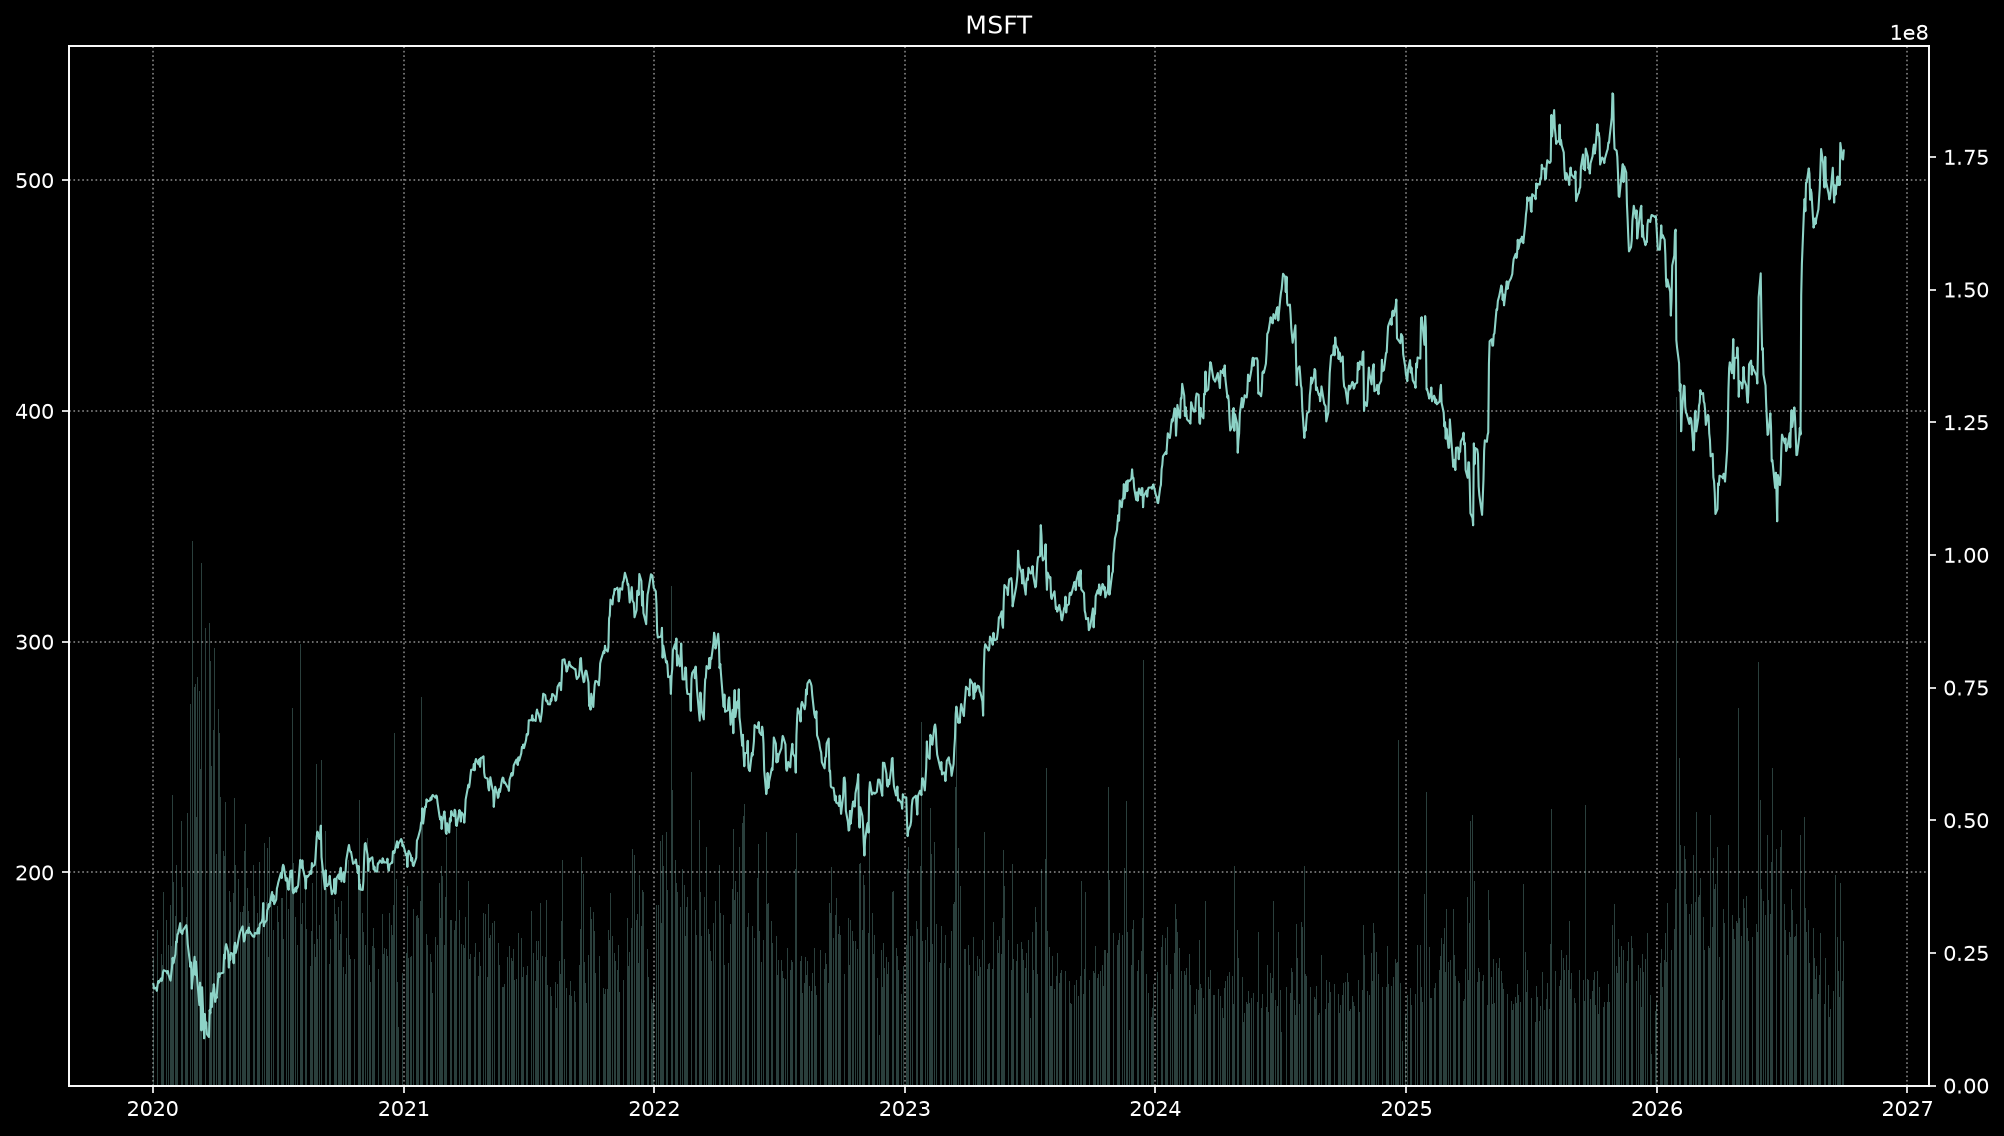Click the 1e8 scale exponent label
The height and width of the screenshot is (1136, 2004).
[1909, 33]
